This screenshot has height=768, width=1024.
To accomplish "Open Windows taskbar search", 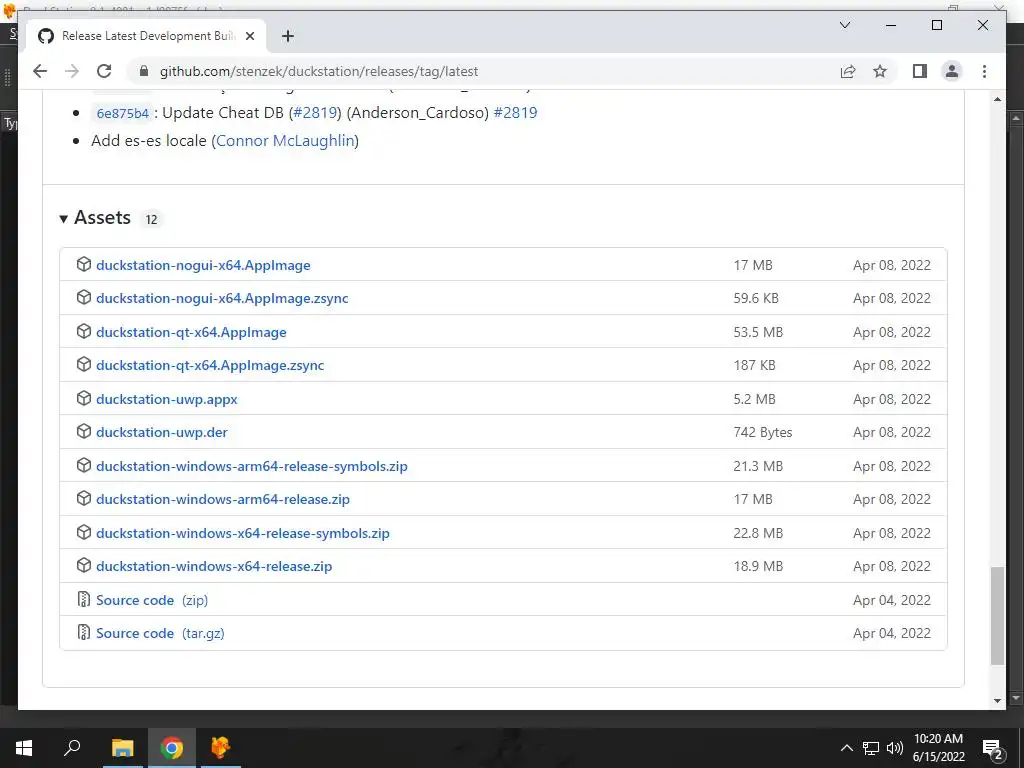I will (72, 748).
